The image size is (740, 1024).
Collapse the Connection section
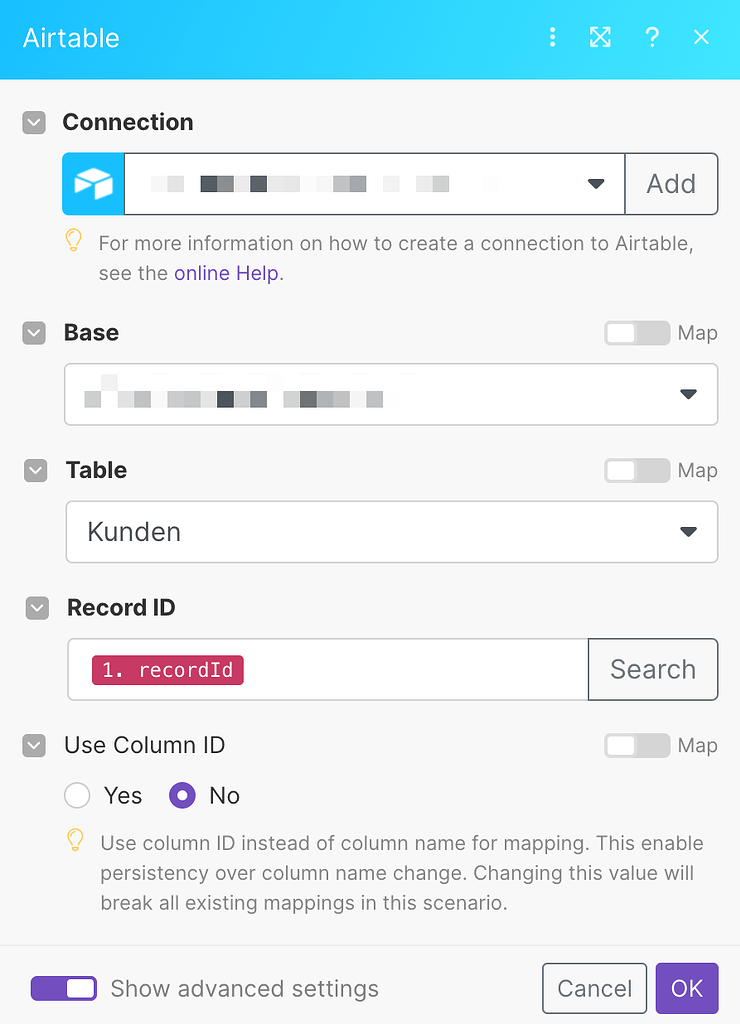[x=33, y=122]
